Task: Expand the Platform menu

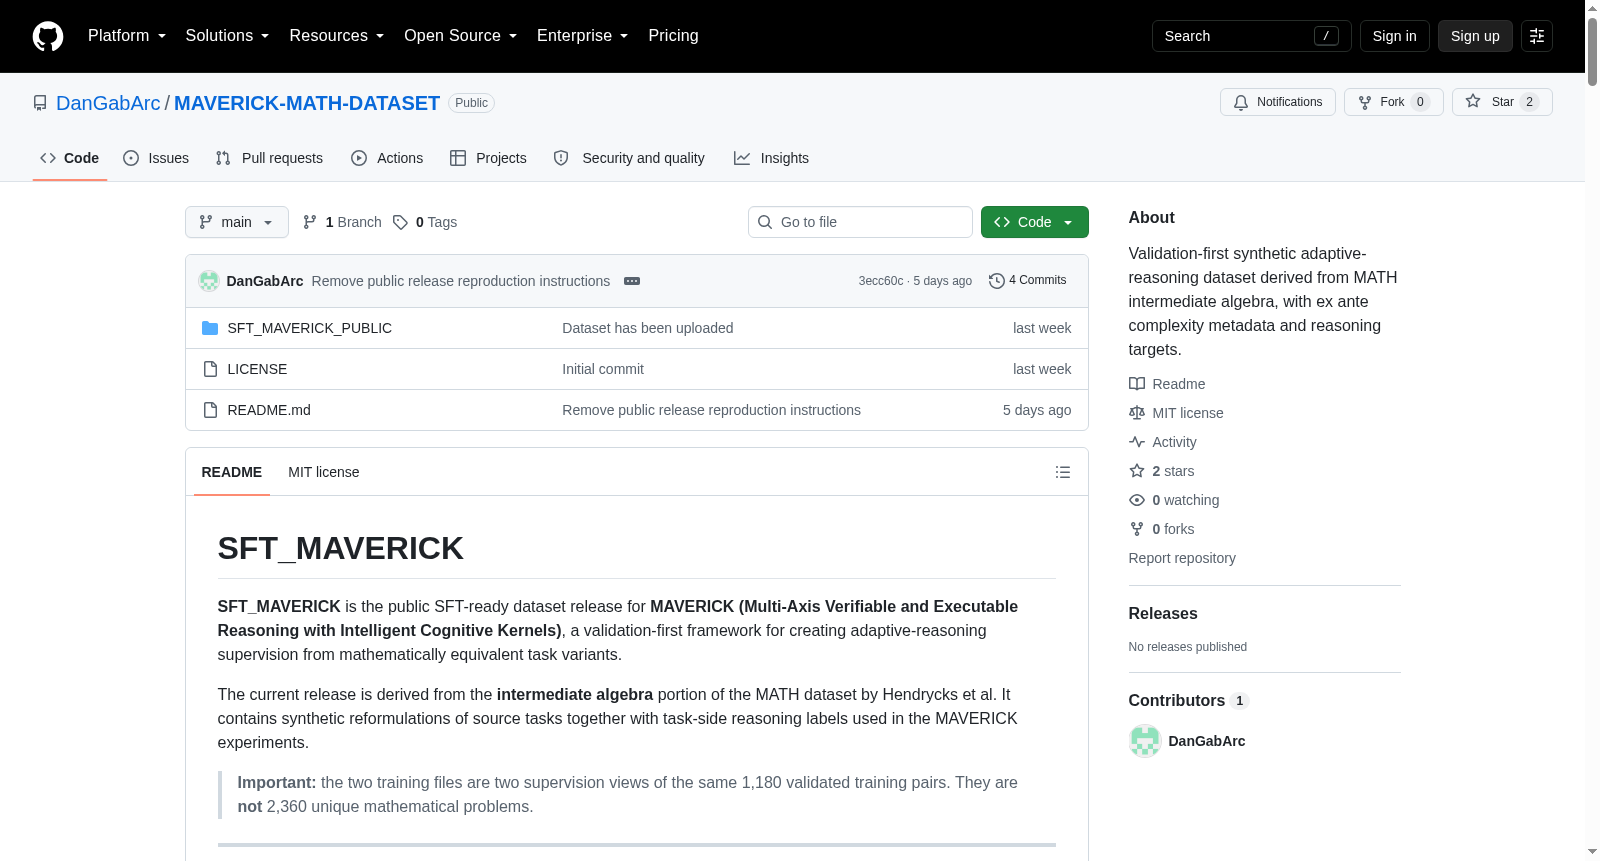Action: point(127,36)
